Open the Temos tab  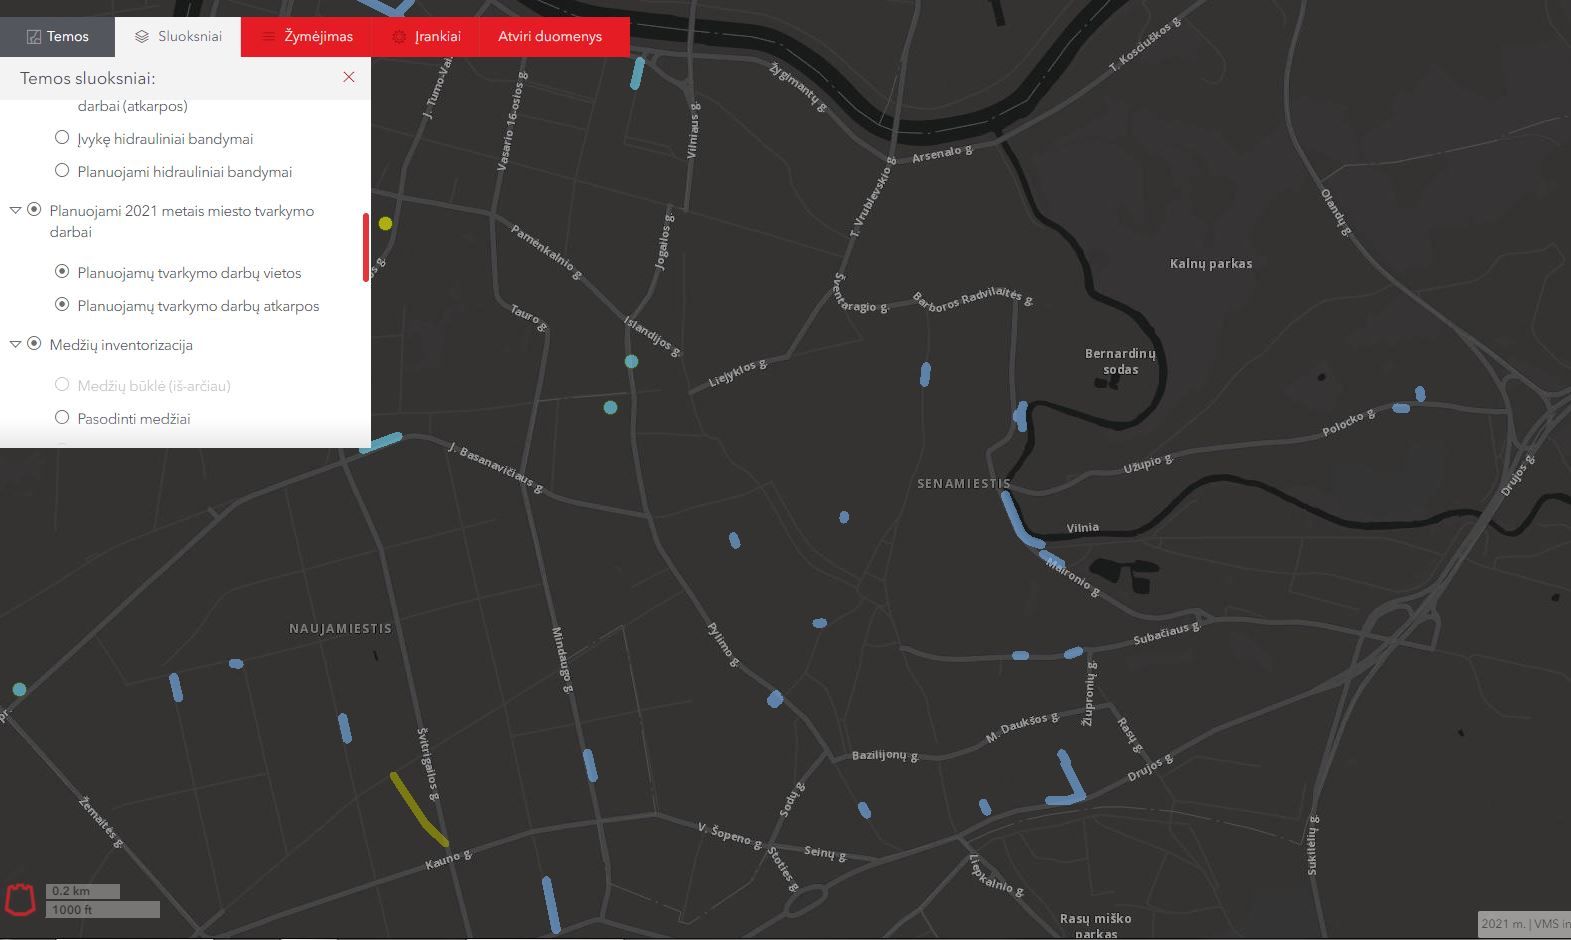[x=57, y=36]
